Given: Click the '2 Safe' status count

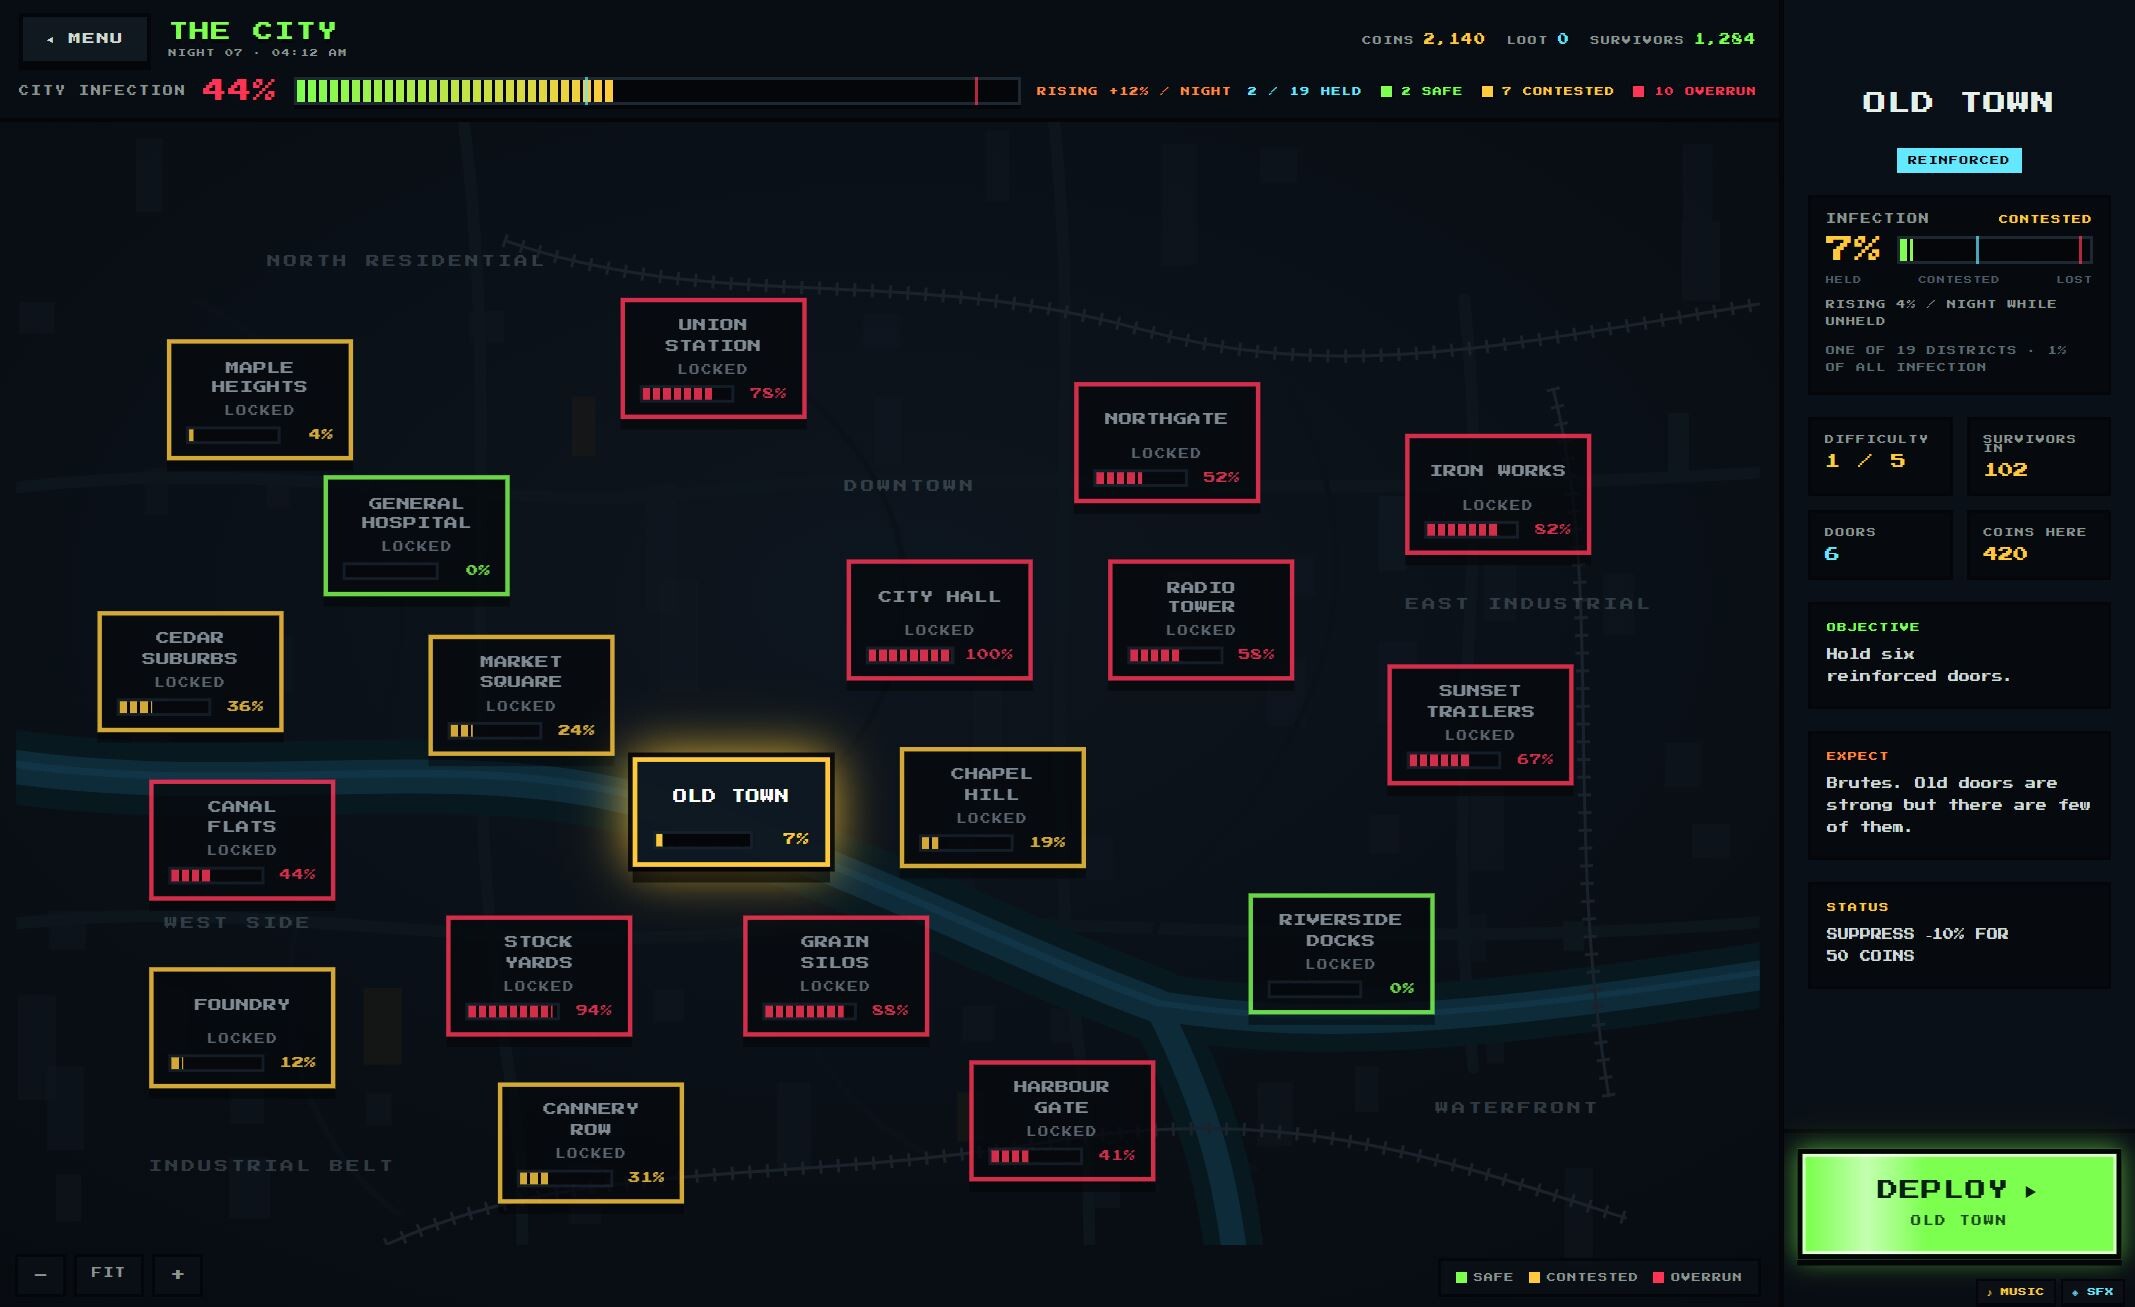Looking at the screenshot, I should coord(1421,91).
